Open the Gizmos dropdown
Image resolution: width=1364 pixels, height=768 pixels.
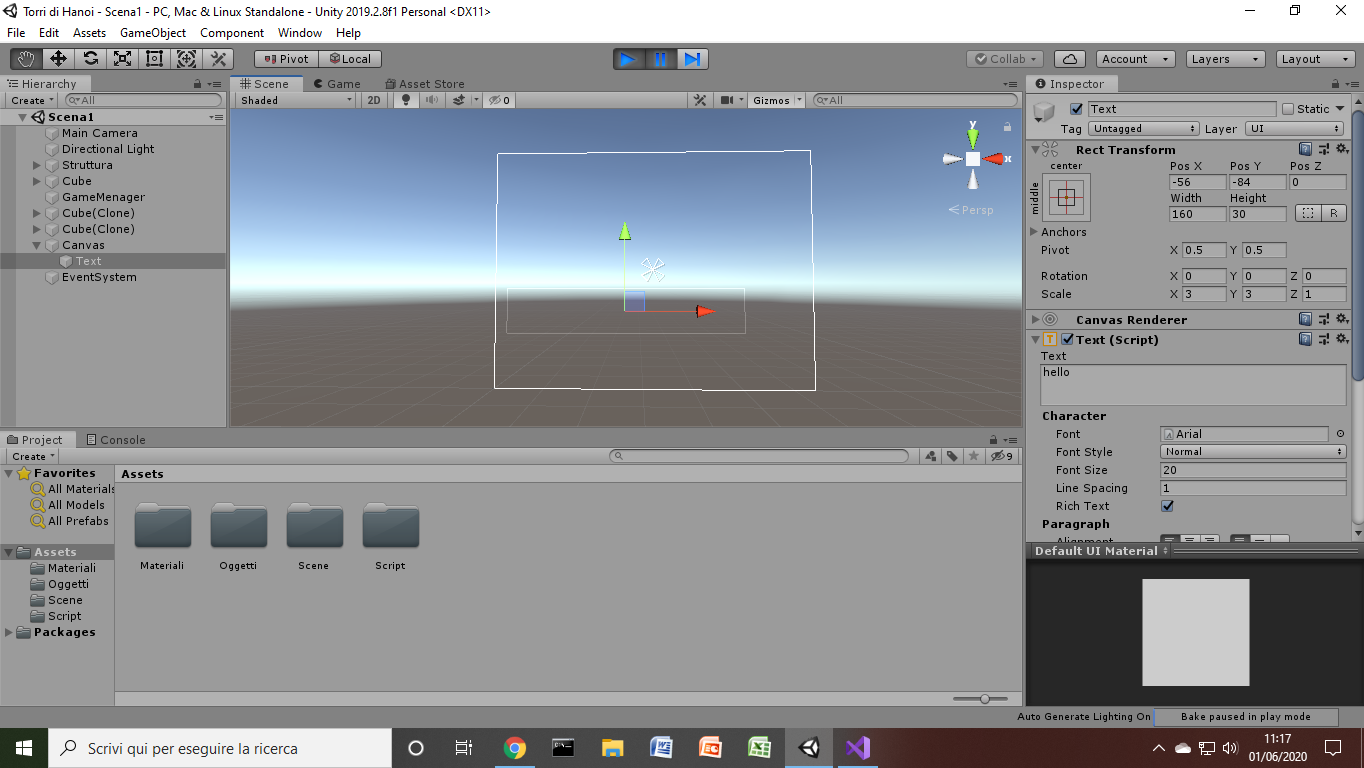point(777,100)
